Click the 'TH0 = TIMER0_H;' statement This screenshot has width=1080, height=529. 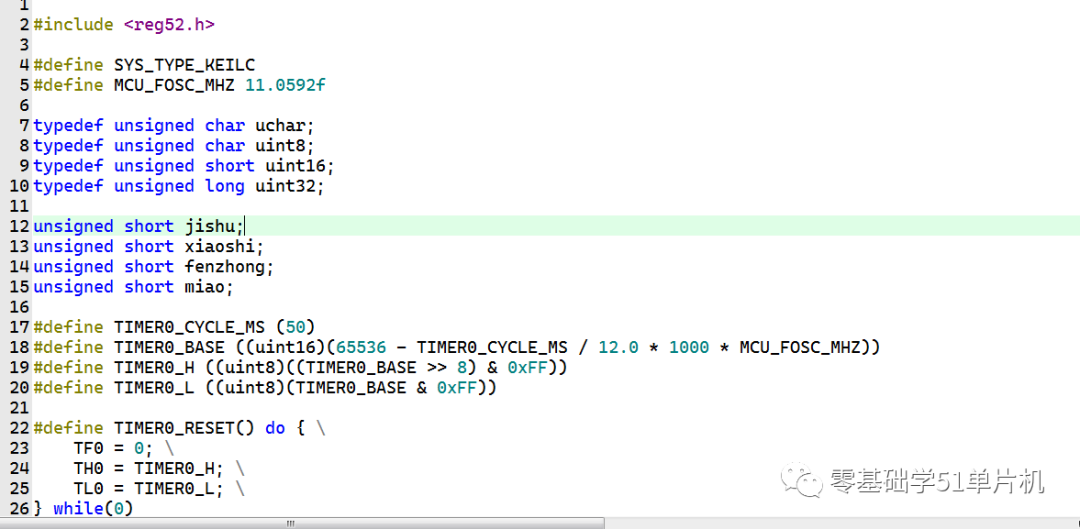click(x=149, y=468)
